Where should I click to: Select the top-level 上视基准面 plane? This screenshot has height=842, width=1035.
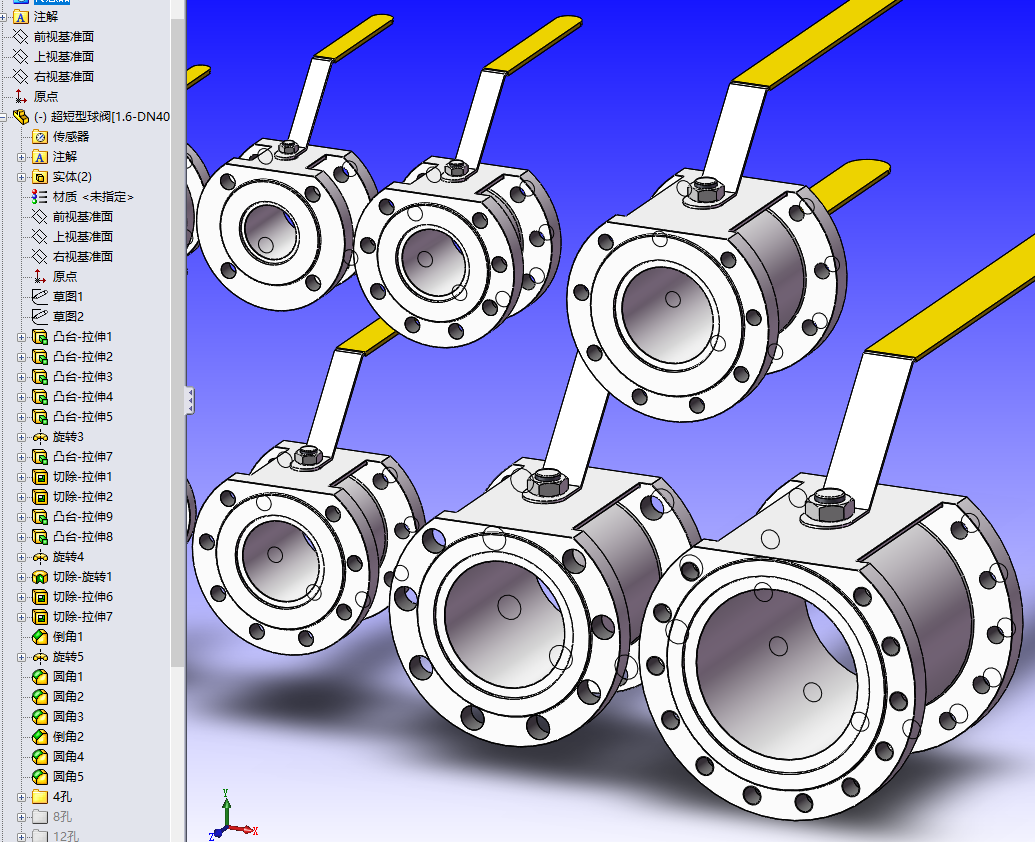tap(64, 56)
